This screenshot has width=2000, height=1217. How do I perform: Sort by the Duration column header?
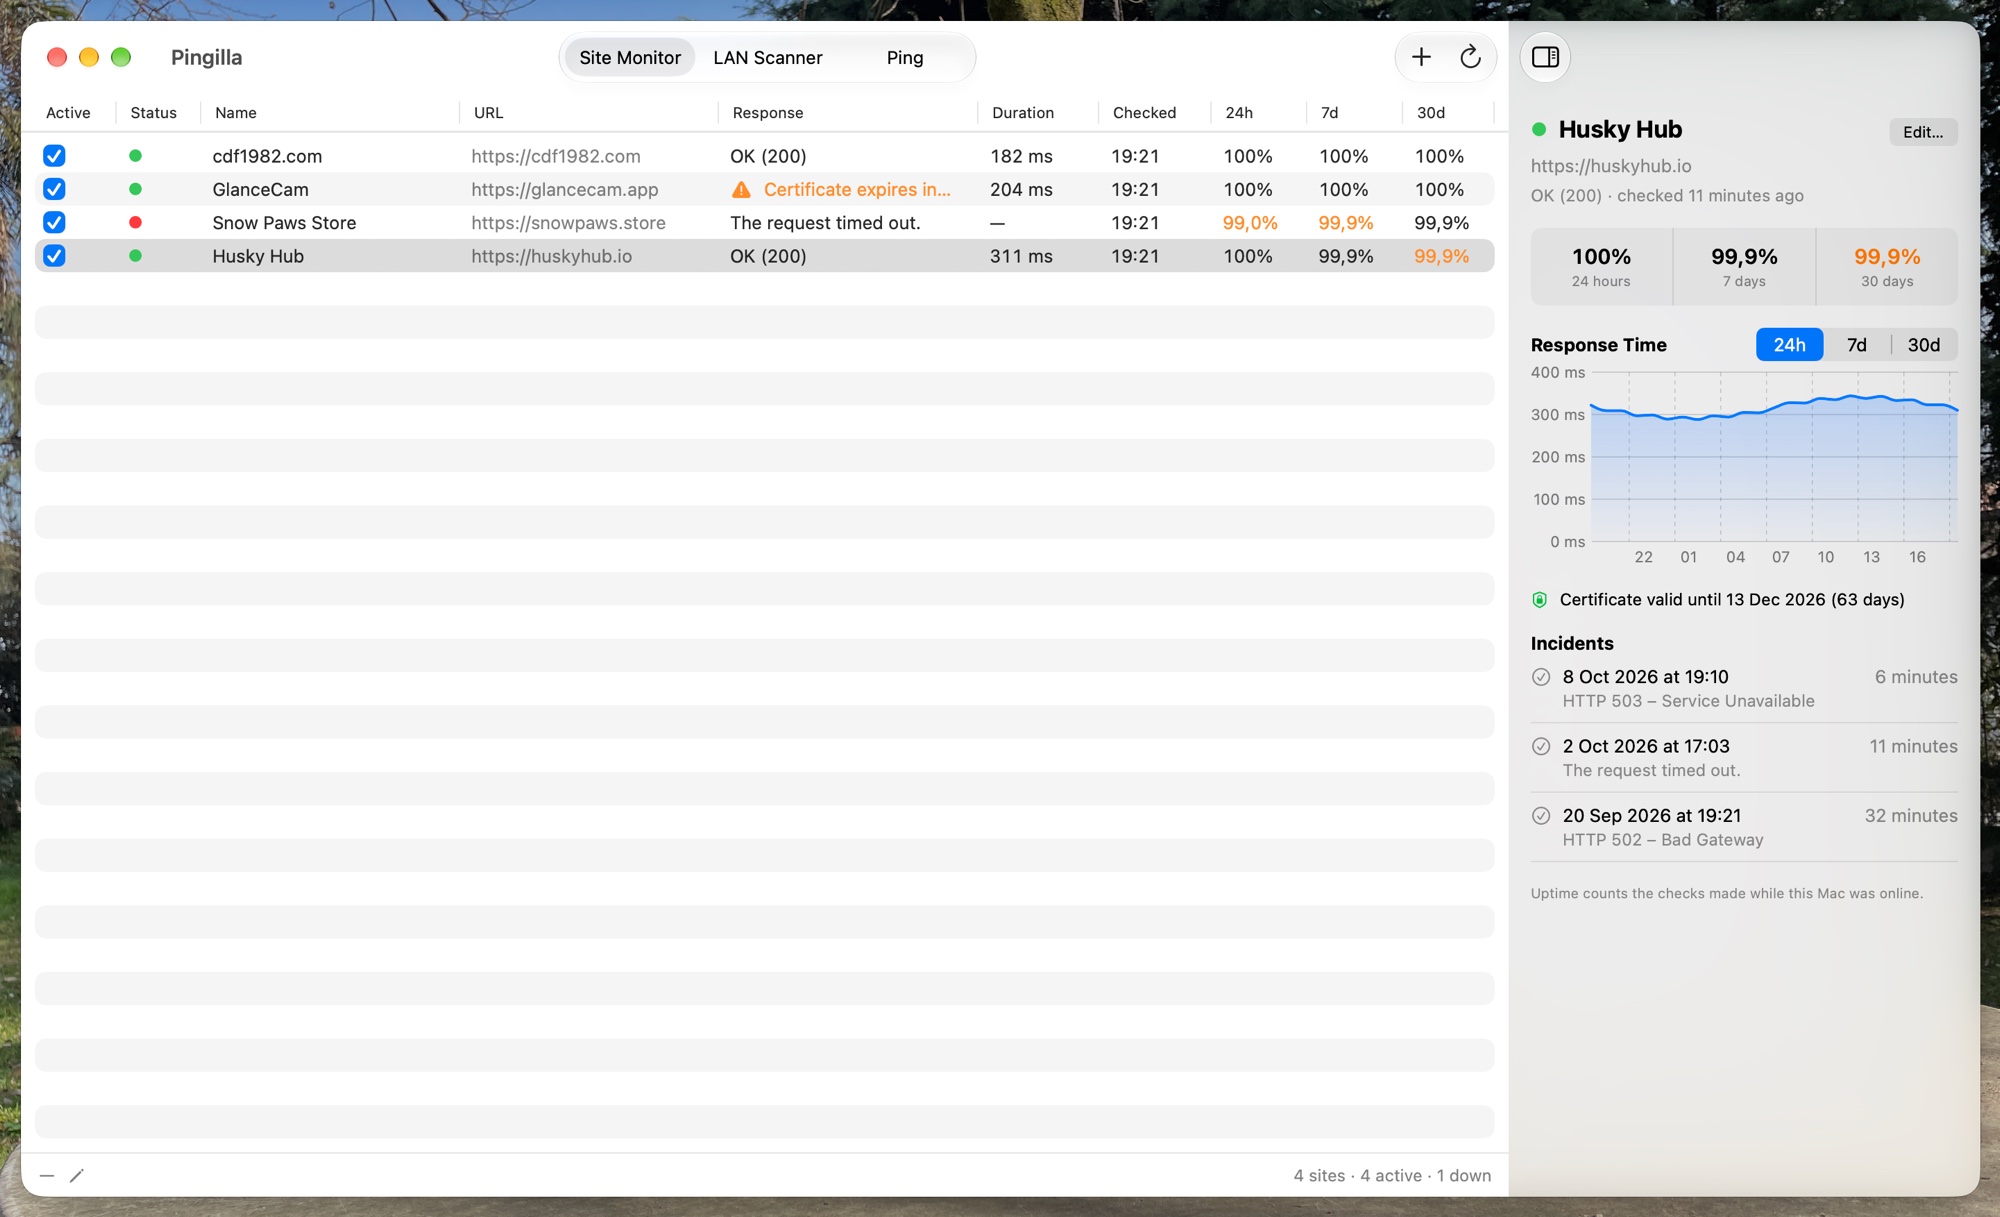[1023, 113]
